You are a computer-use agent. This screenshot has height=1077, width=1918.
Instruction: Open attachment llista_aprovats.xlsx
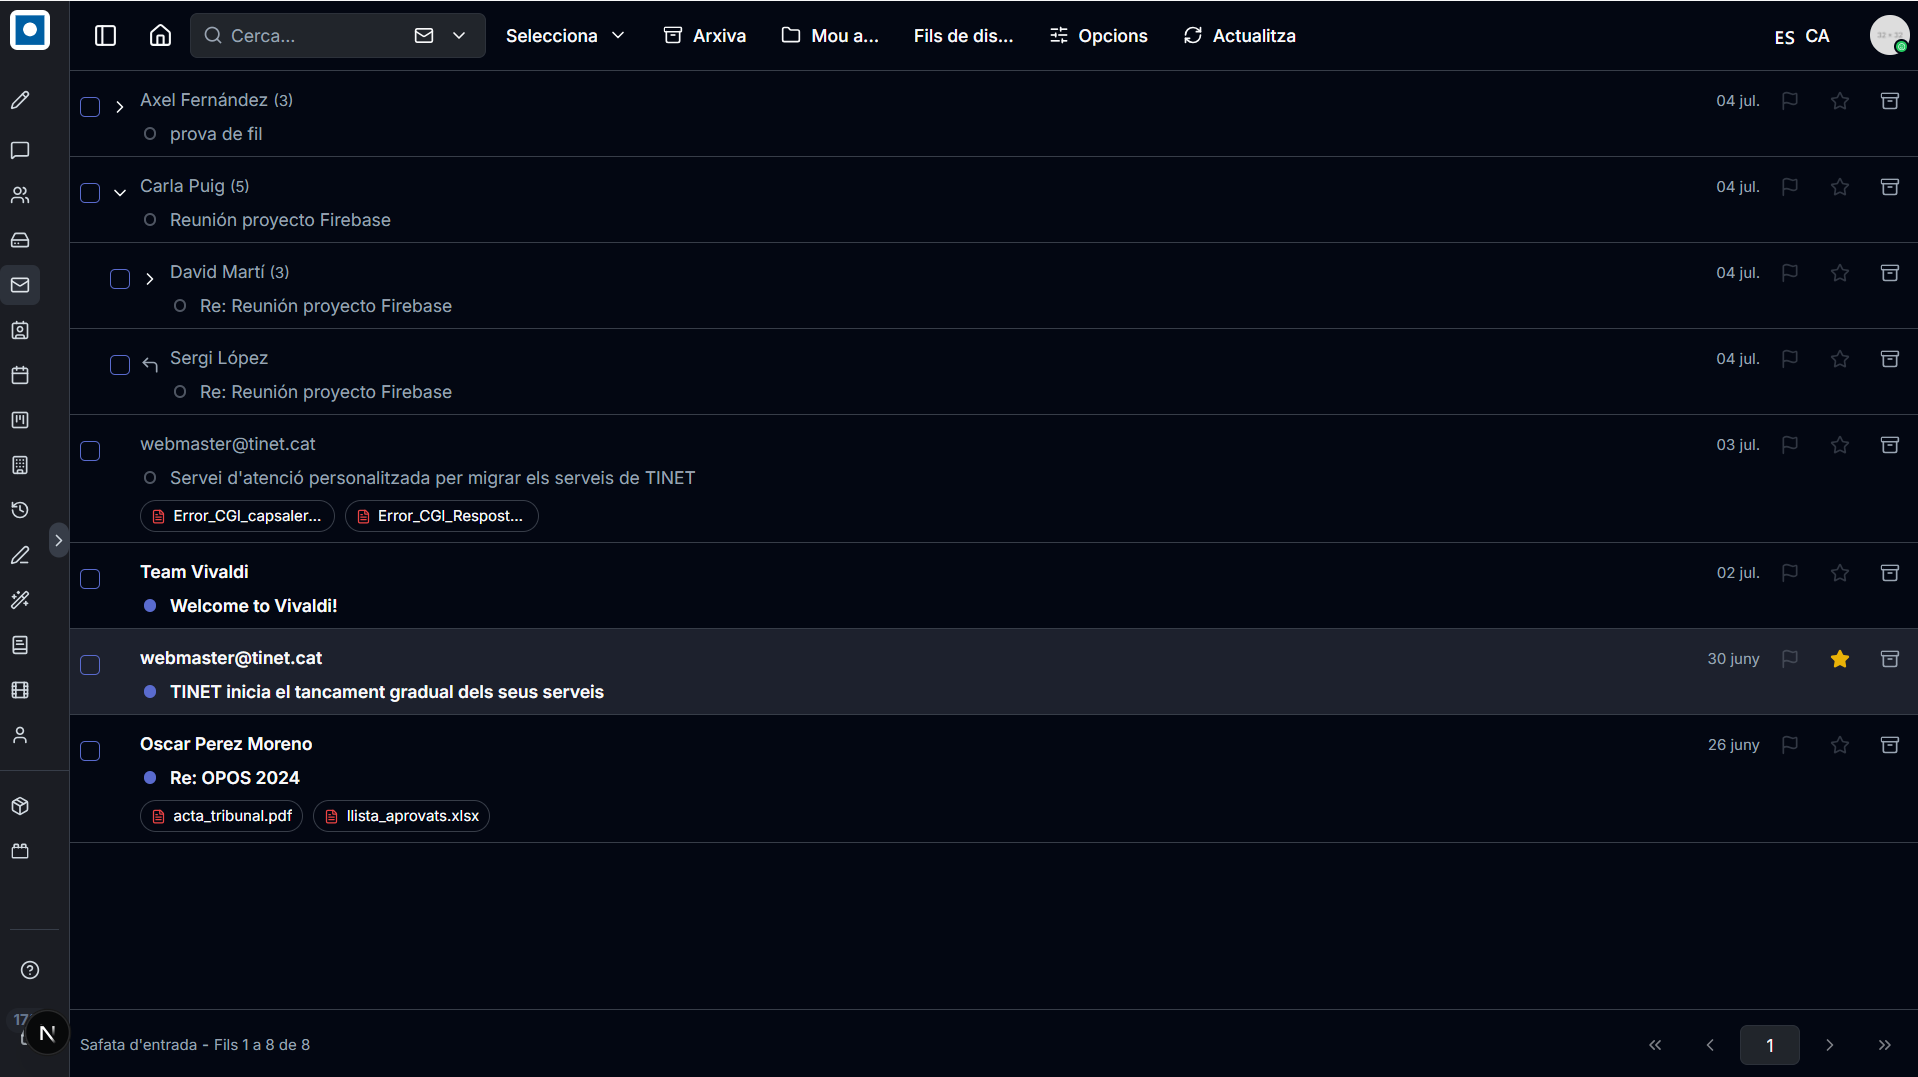[x=401, y=816]
